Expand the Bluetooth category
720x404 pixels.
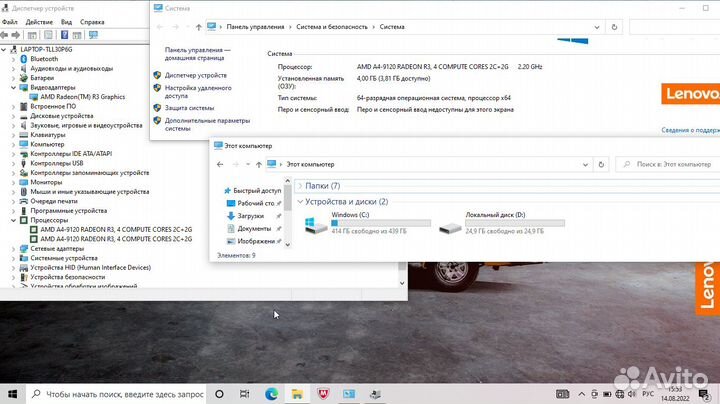pyautogui.click(x=13, y=59)
